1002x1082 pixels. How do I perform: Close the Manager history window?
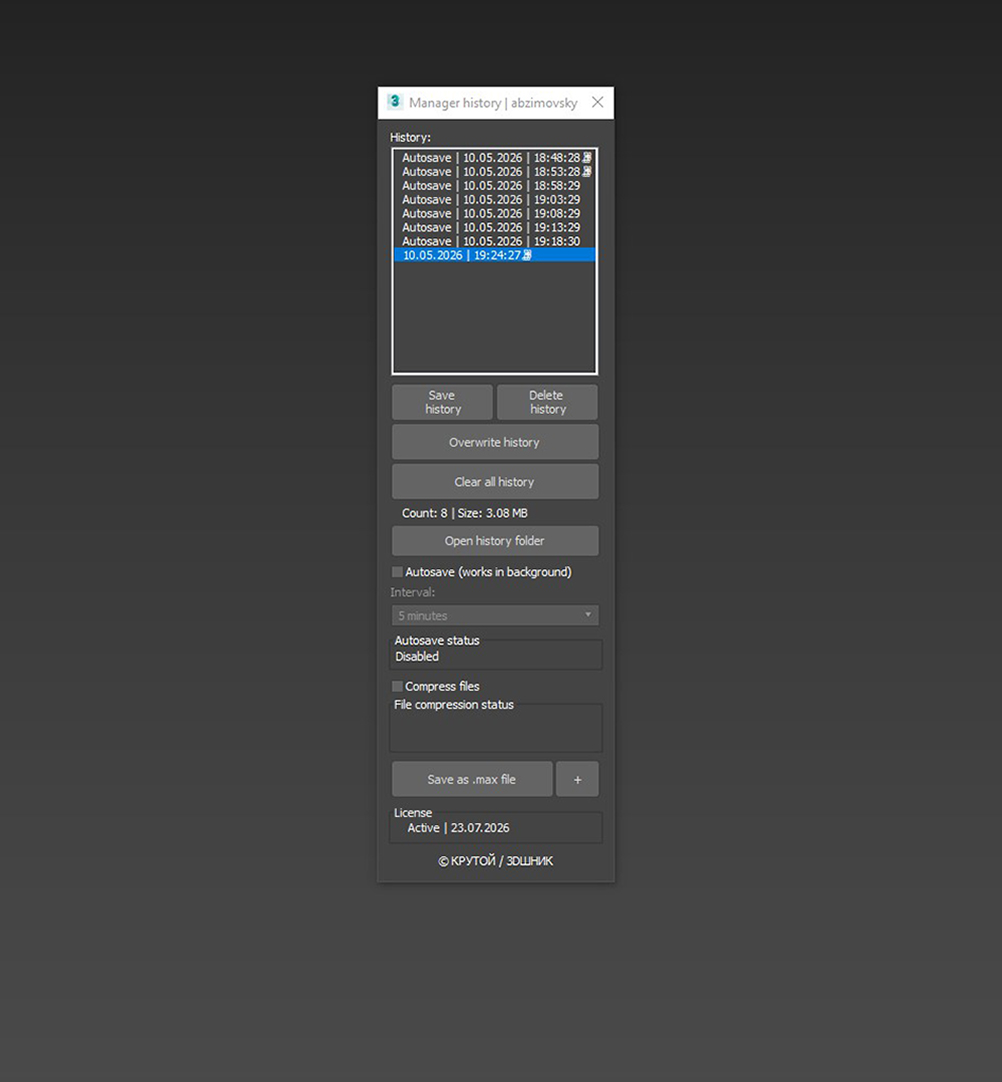click(598, 102)
